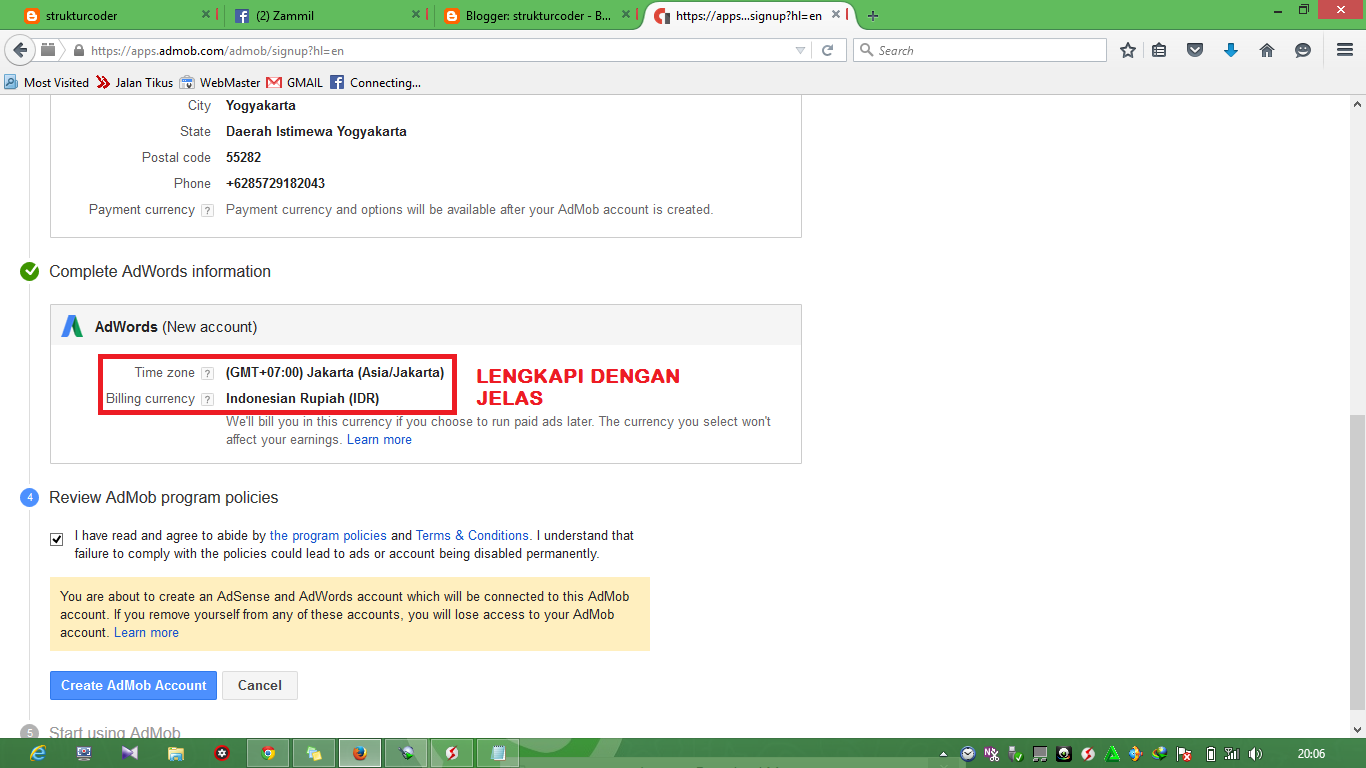Click the Payment currency help question mark
Viewport: 1366px width, 768px height.
tap(207, 210)
